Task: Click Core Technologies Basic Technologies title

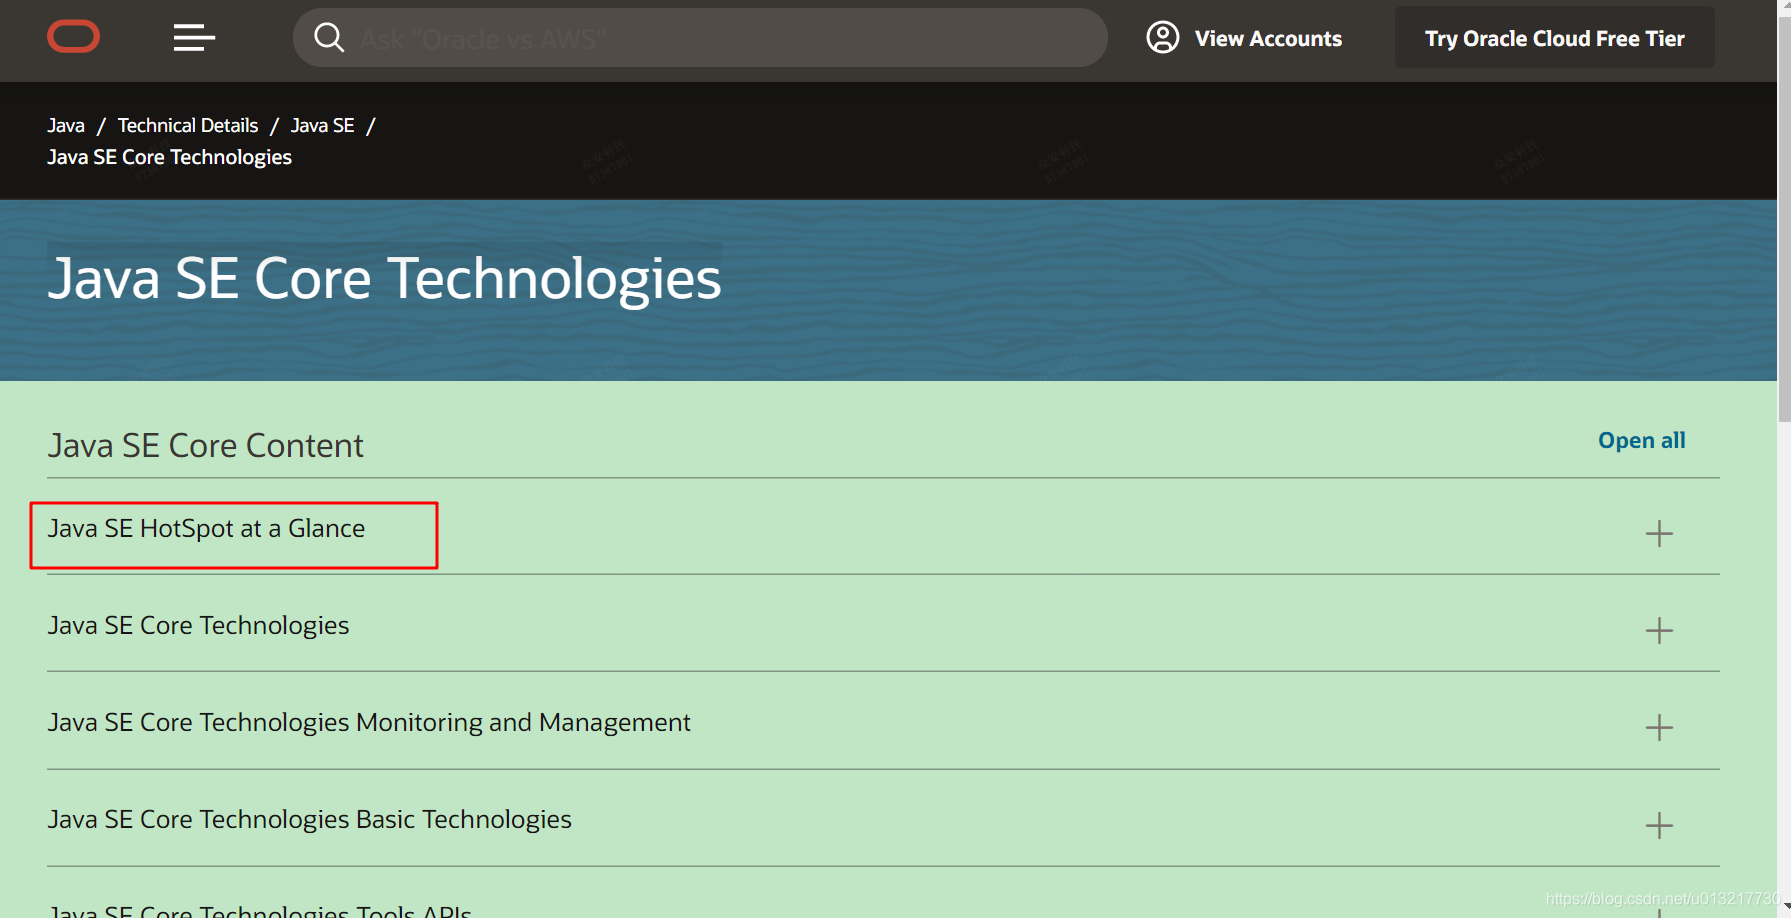Action: click(309, 820)
